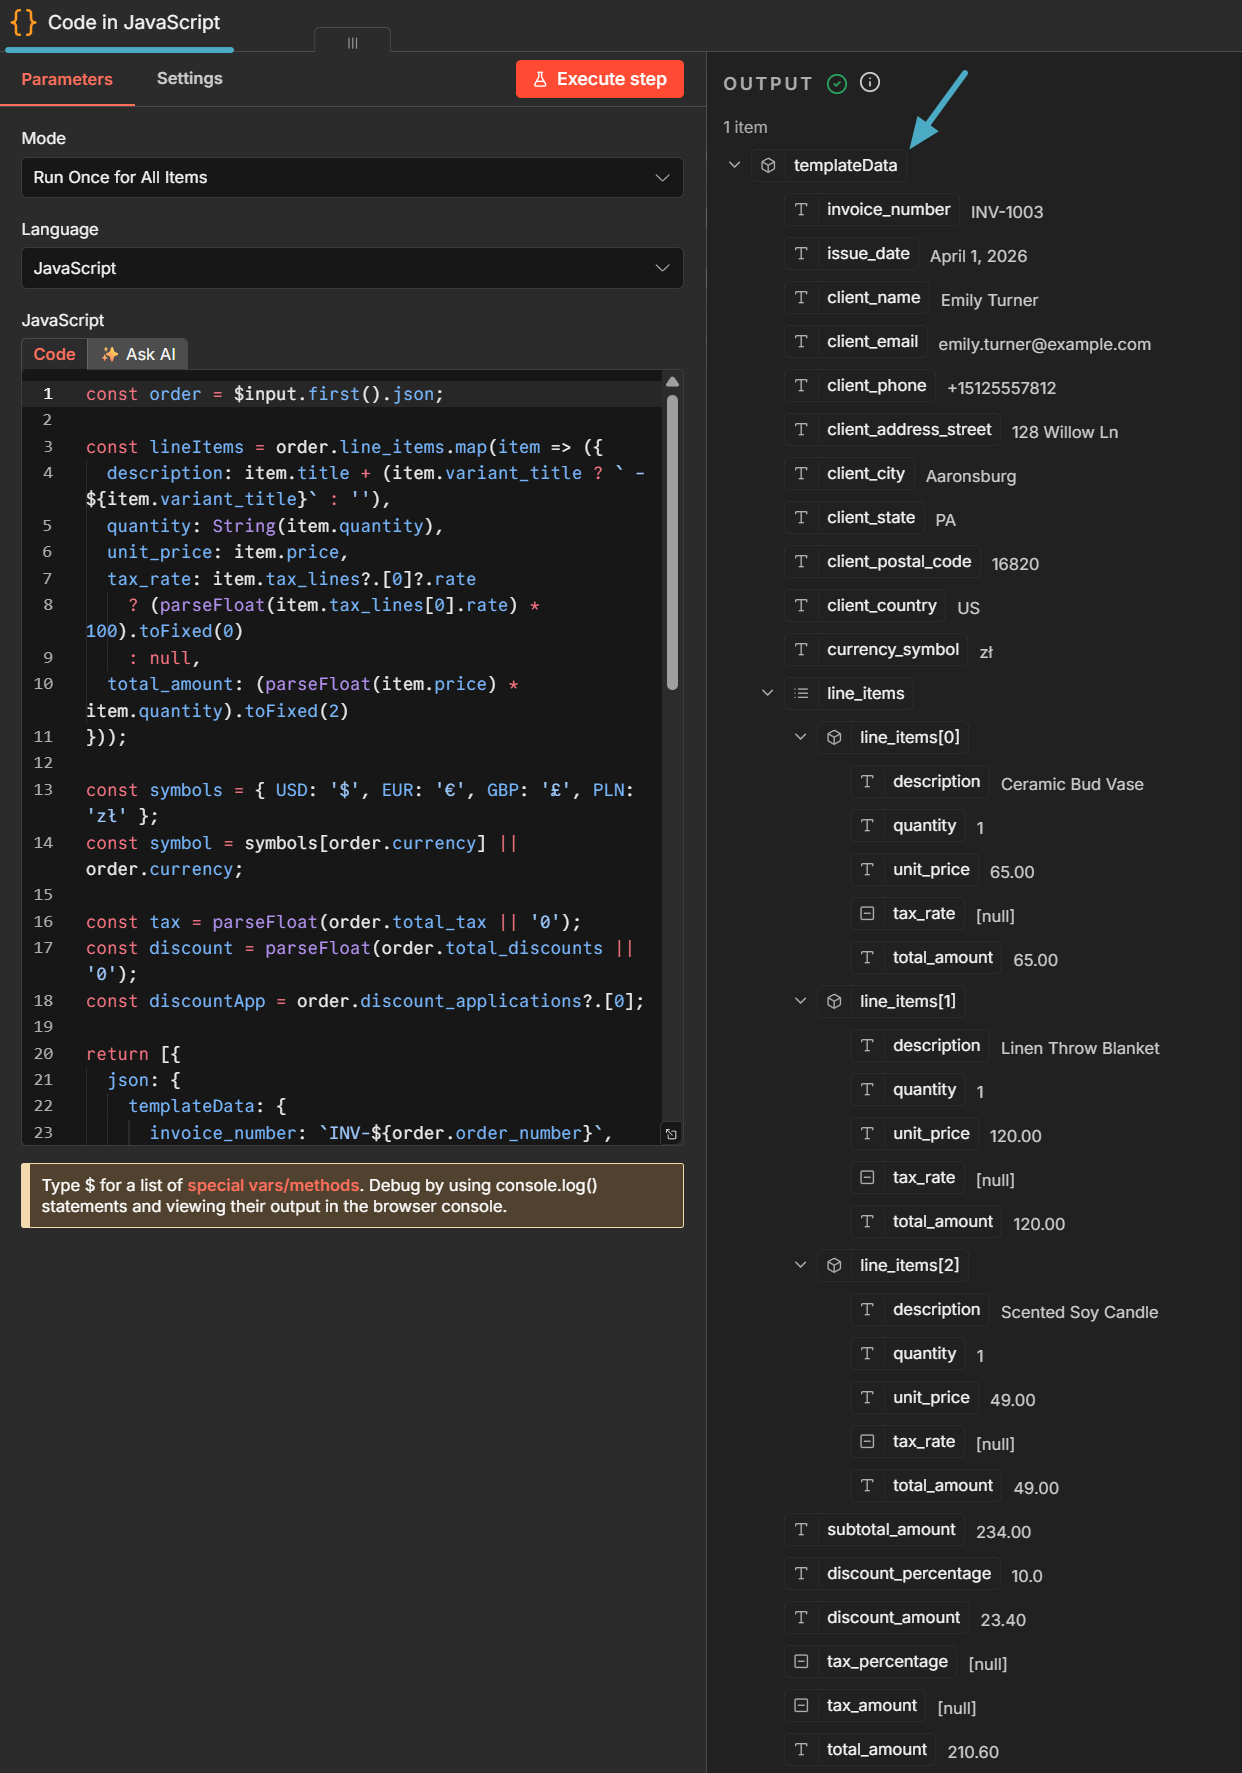
Task: Click the discount_amount field label
Action: click(893, 1617)
